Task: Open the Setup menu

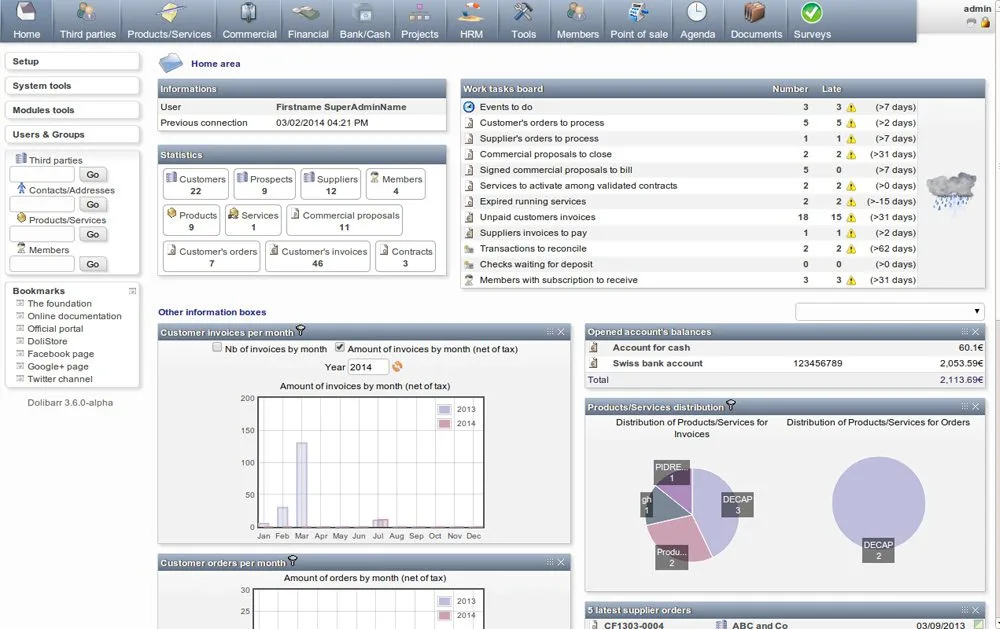Action: click(72, 61)
